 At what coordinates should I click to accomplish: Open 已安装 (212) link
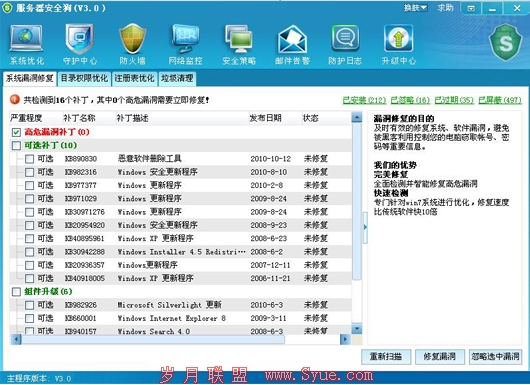(364, 100)
